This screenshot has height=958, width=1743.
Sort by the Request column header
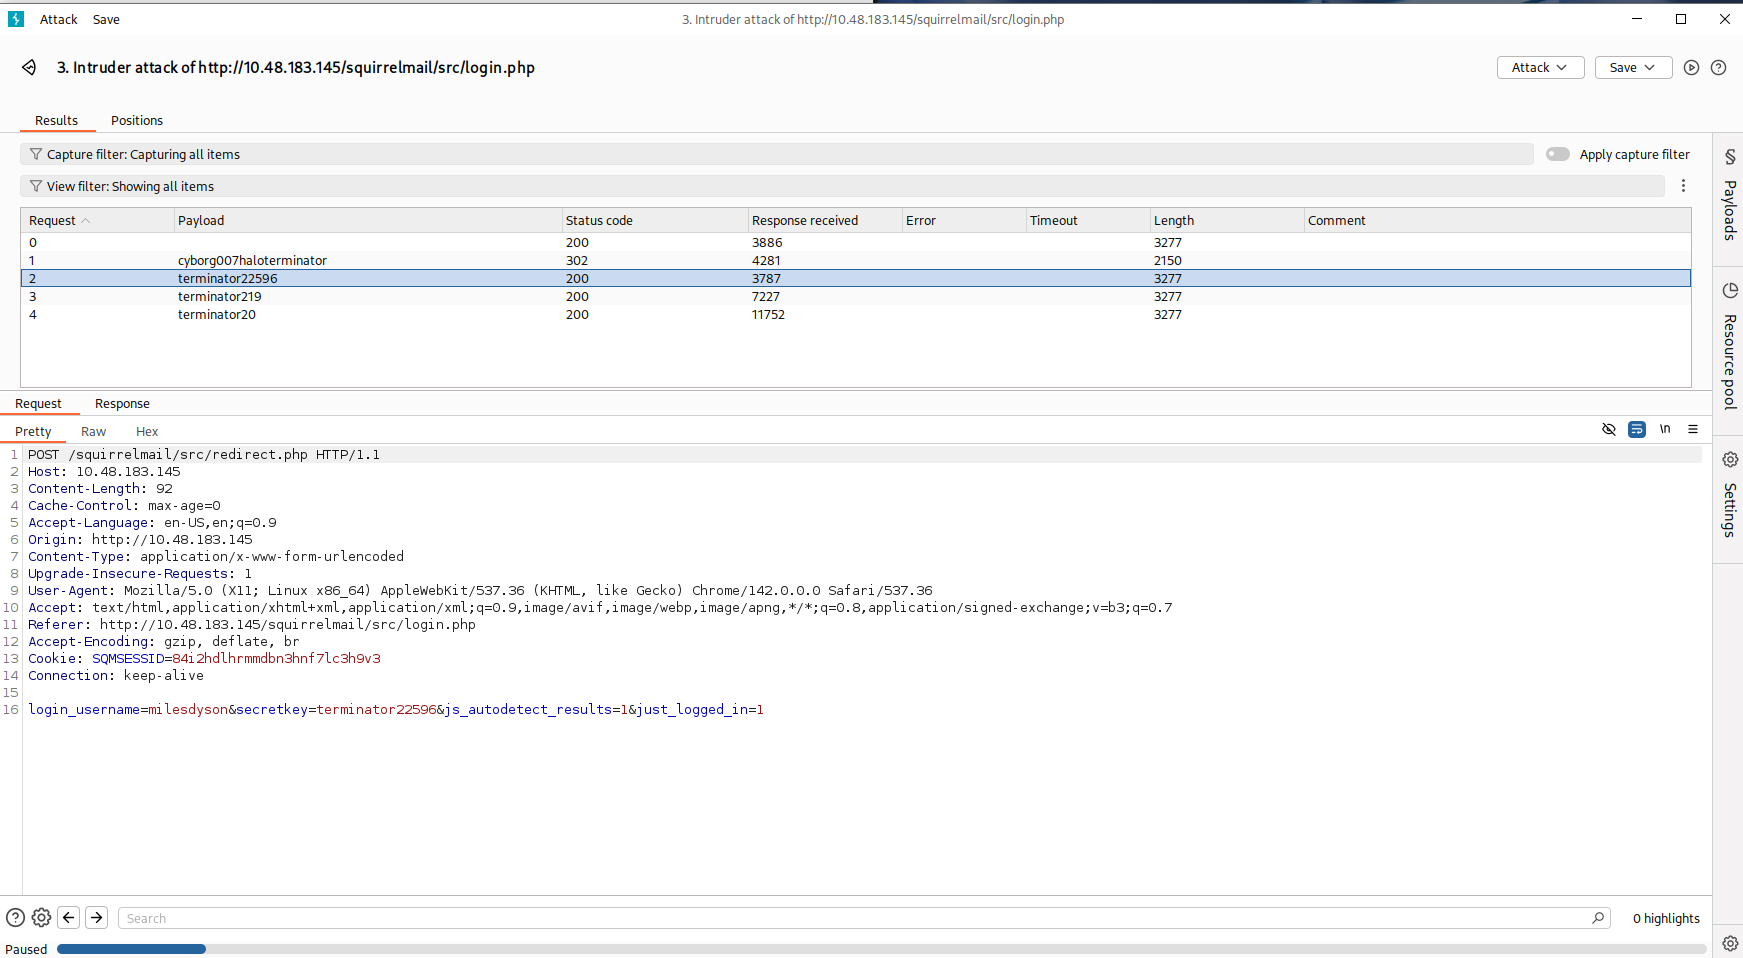97,220
